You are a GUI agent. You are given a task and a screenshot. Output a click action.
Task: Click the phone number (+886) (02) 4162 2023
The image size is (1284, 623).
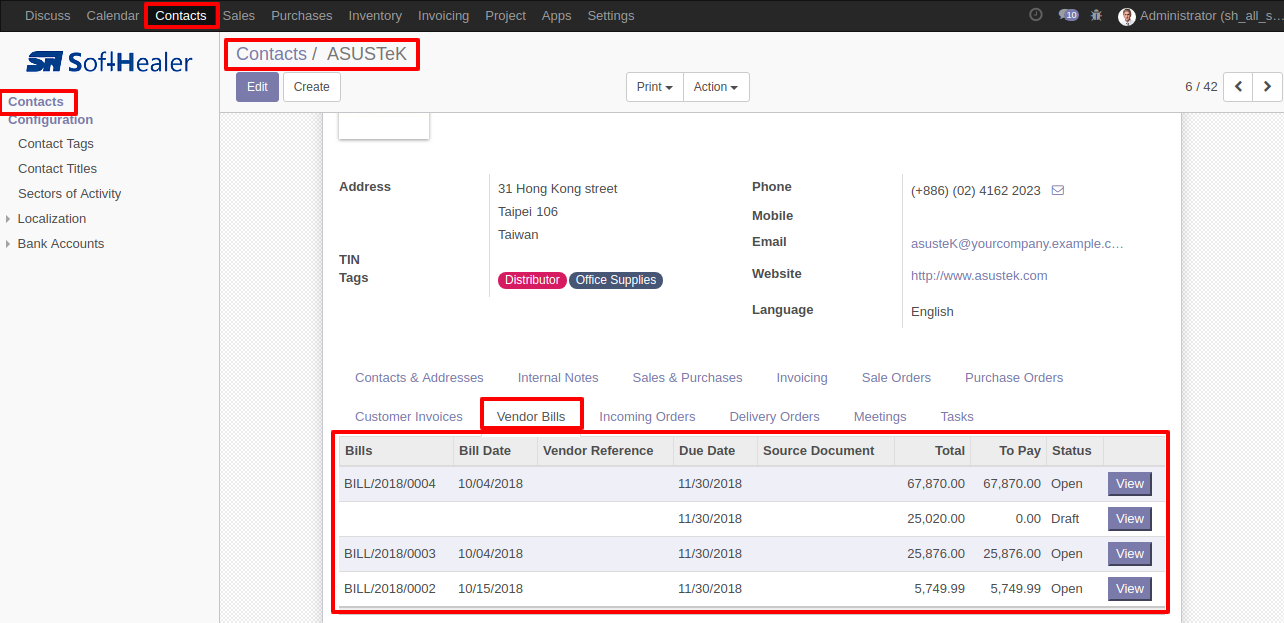pos(975,190)
